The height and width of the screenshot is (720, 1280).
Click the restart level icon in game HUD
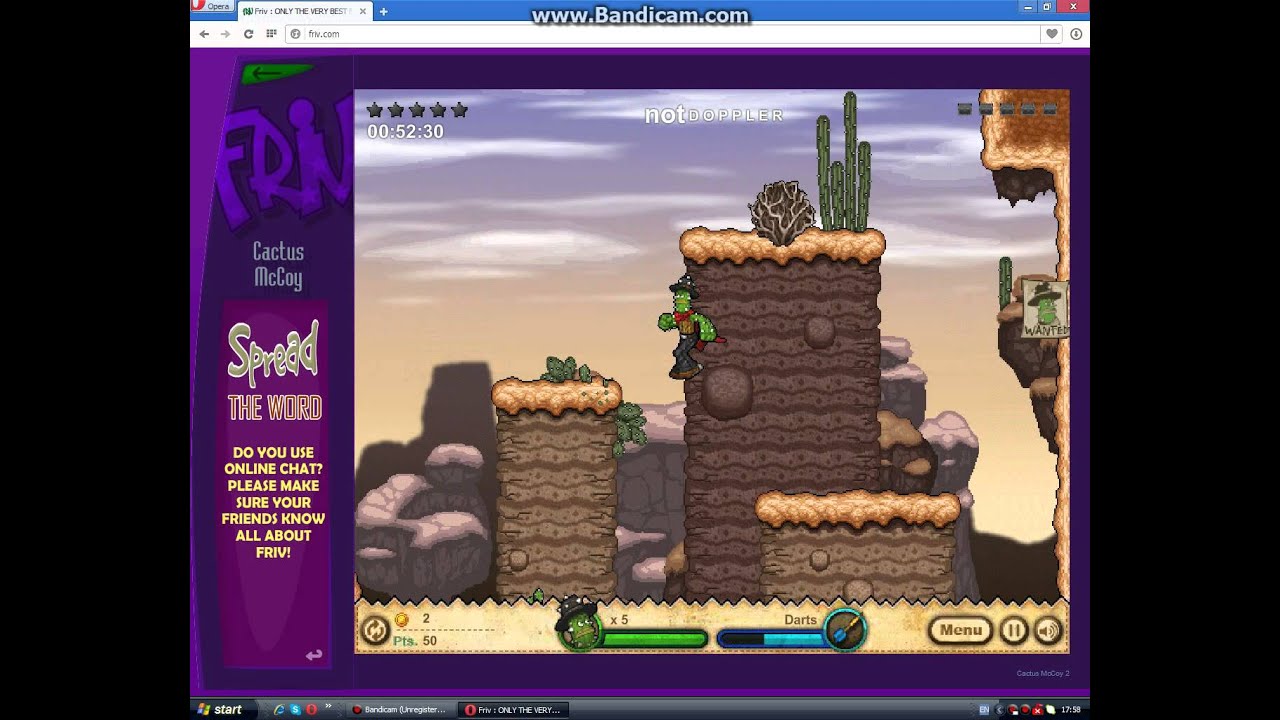coord(375,630)
